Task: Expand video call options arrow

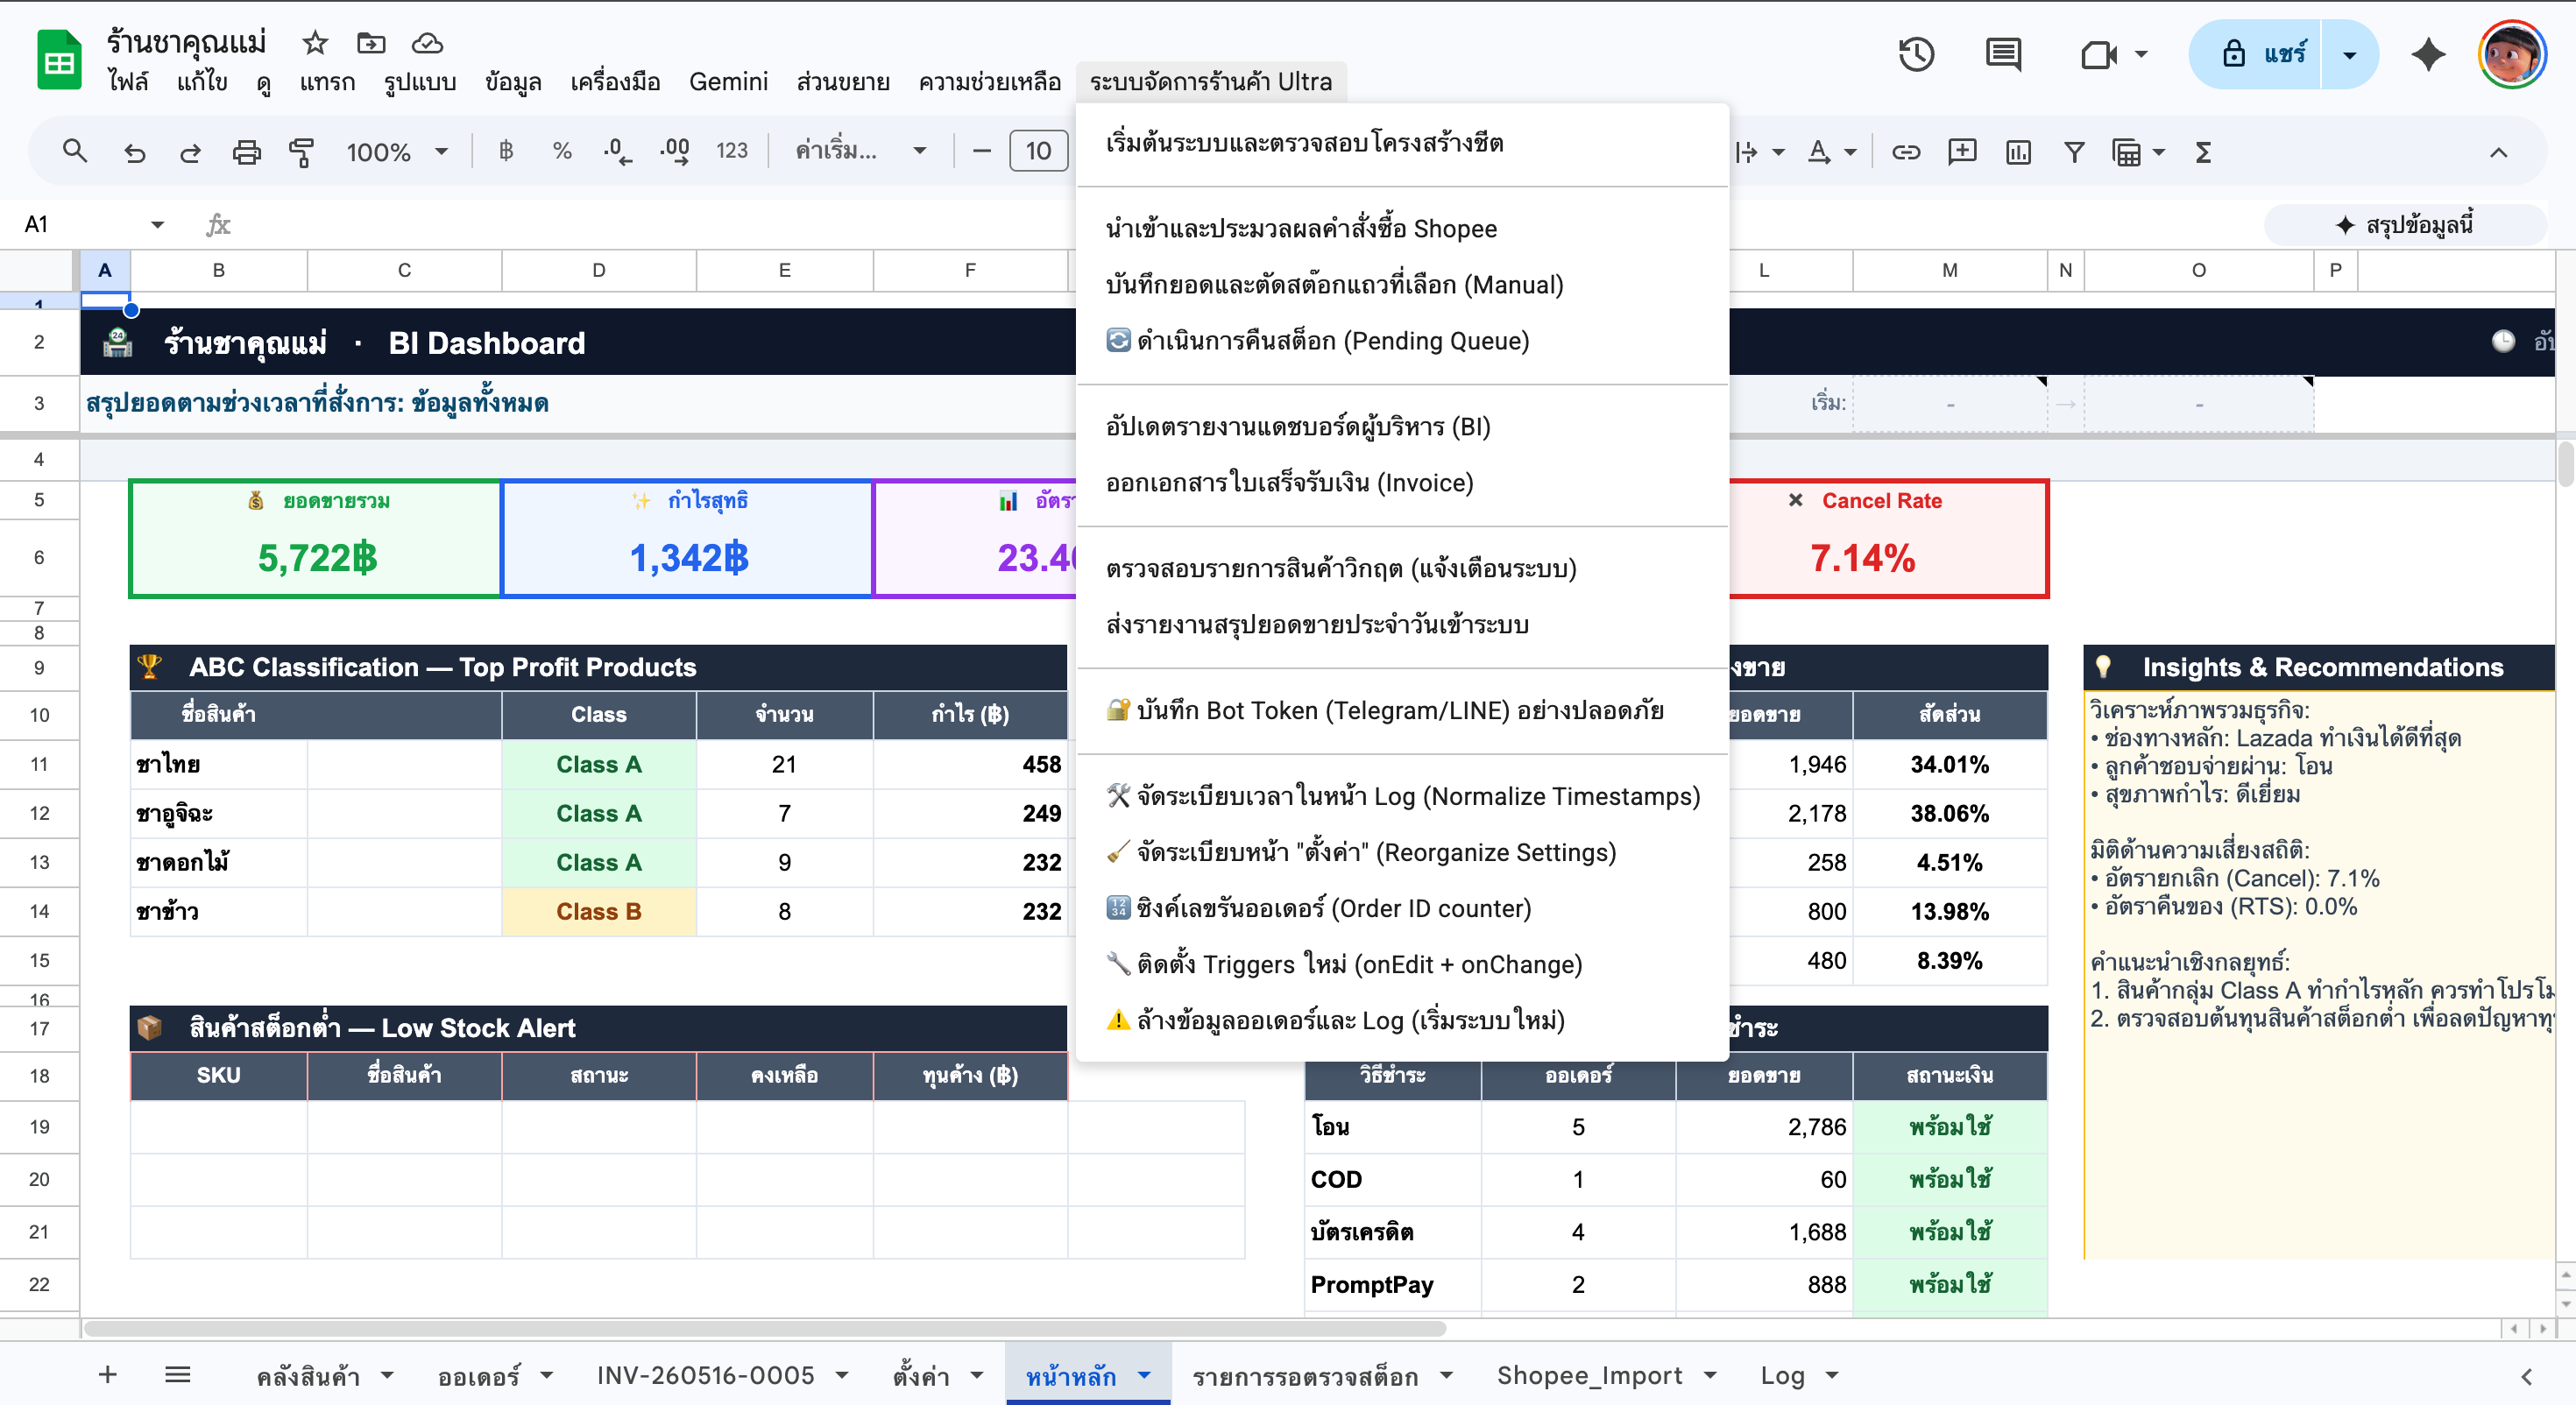Action: [x=2141, y=54]
